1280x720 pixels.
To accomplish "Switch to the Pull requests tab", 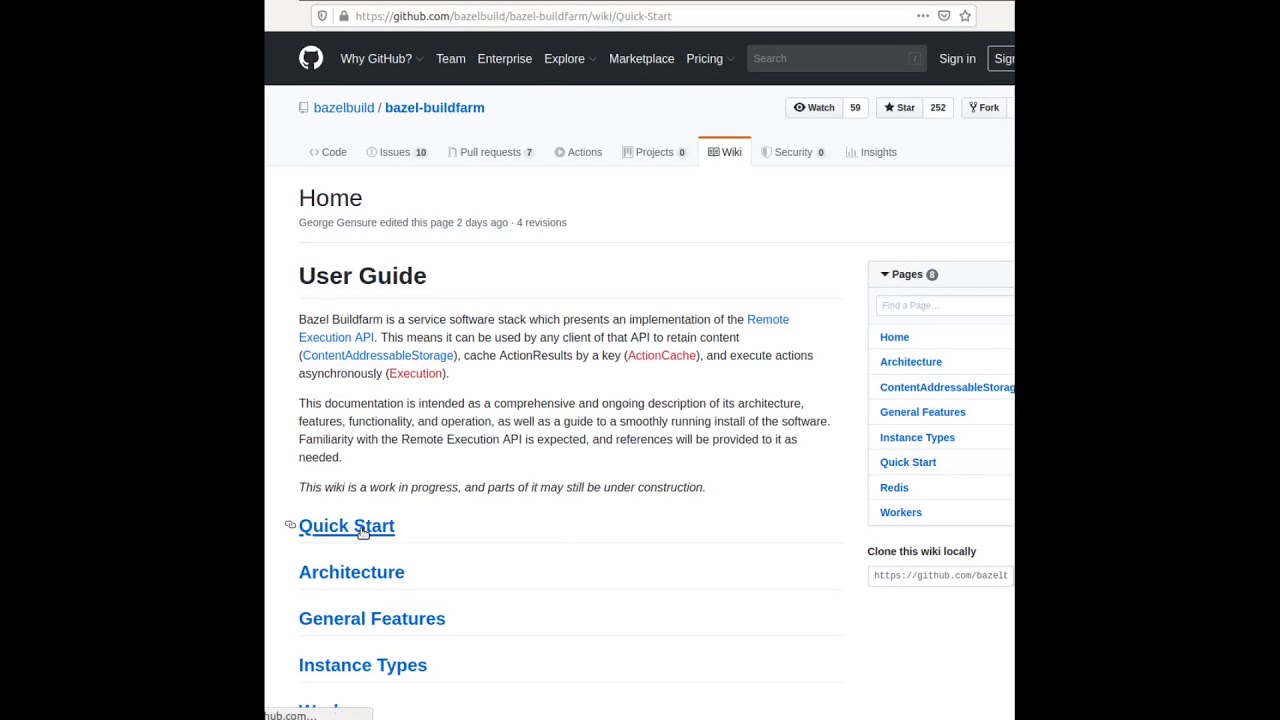I will point(491,152).
